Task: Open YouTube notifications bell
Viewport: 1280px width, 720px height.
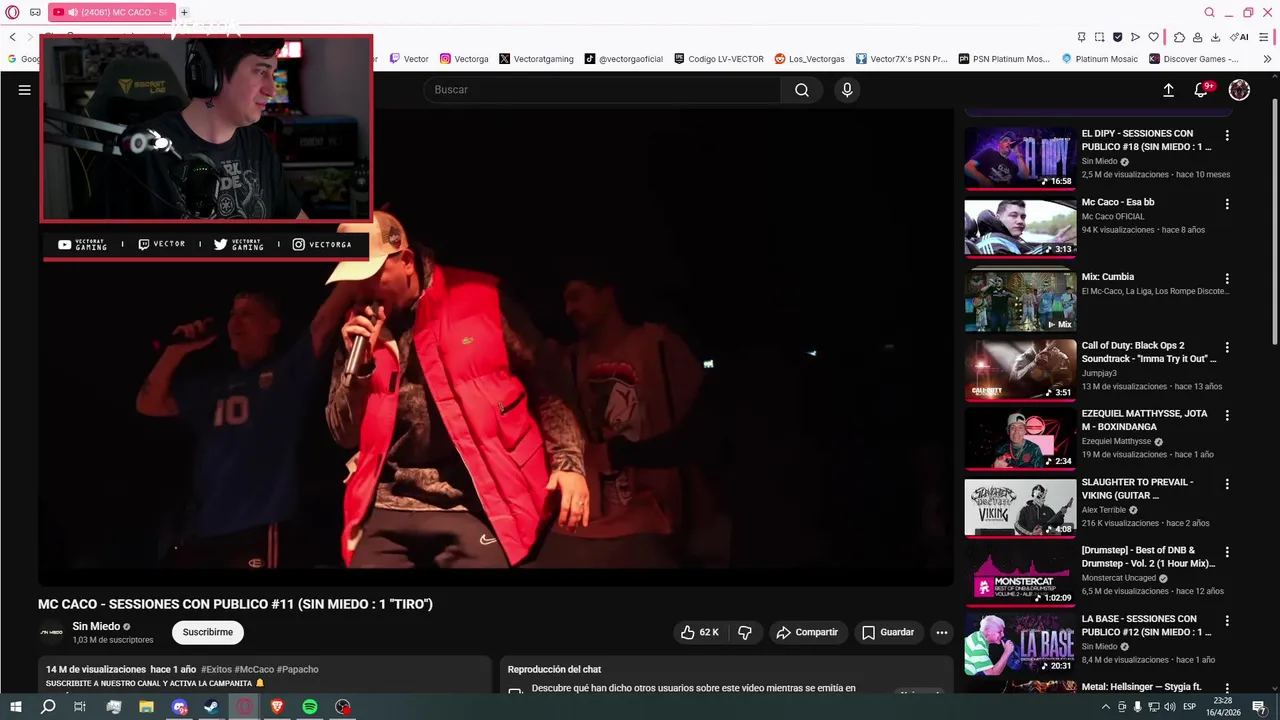Action: (1202, 90)
